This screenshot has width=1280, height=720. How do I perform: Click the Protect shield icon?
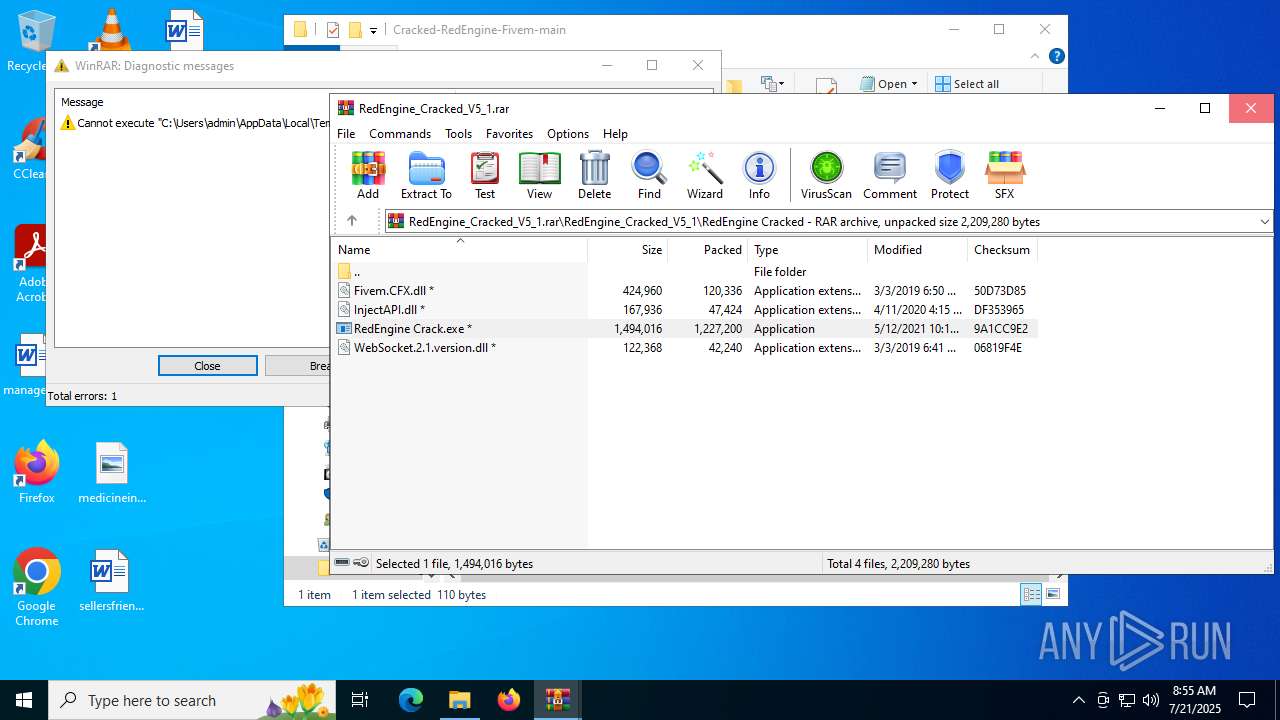(950, 176)
